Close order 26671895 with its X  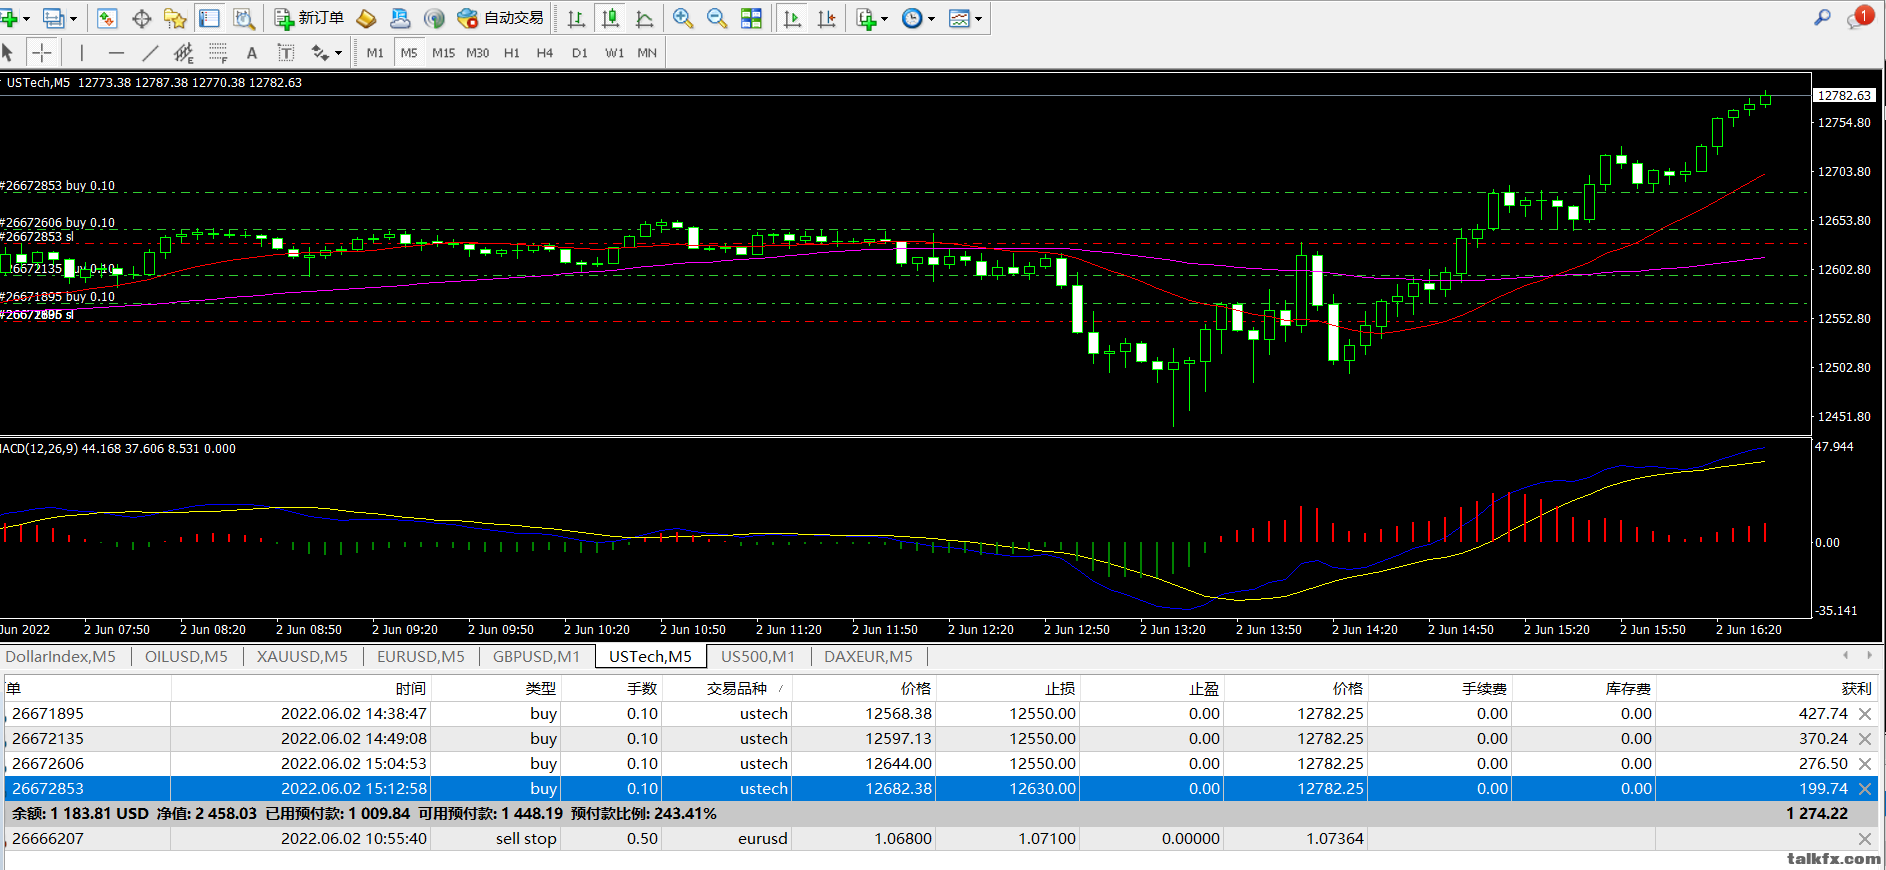point(1865,714)
